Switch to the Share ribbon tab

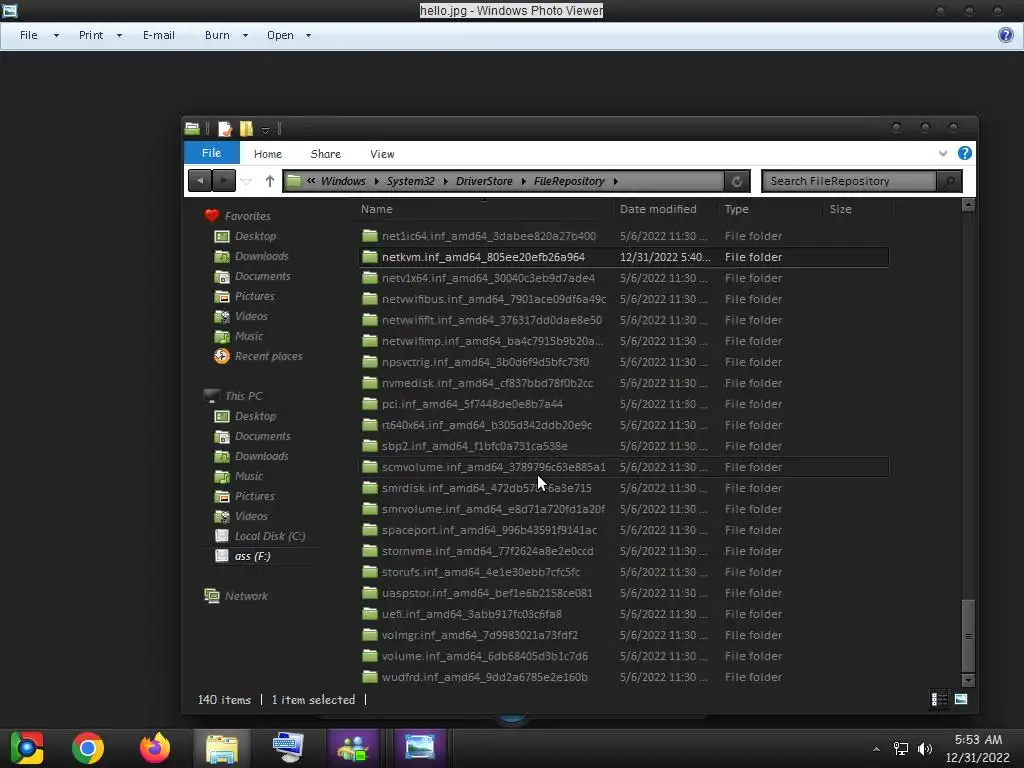tap(326, 154)
